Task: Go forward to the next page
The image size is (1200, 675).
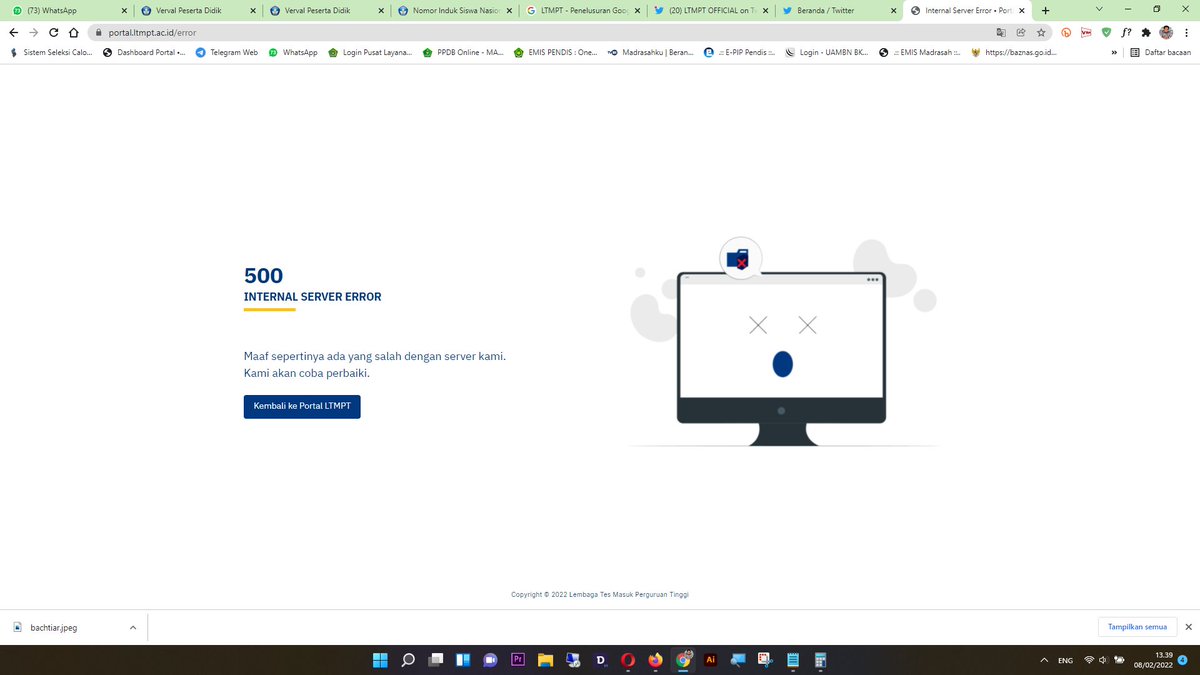Action: (34, 32)
